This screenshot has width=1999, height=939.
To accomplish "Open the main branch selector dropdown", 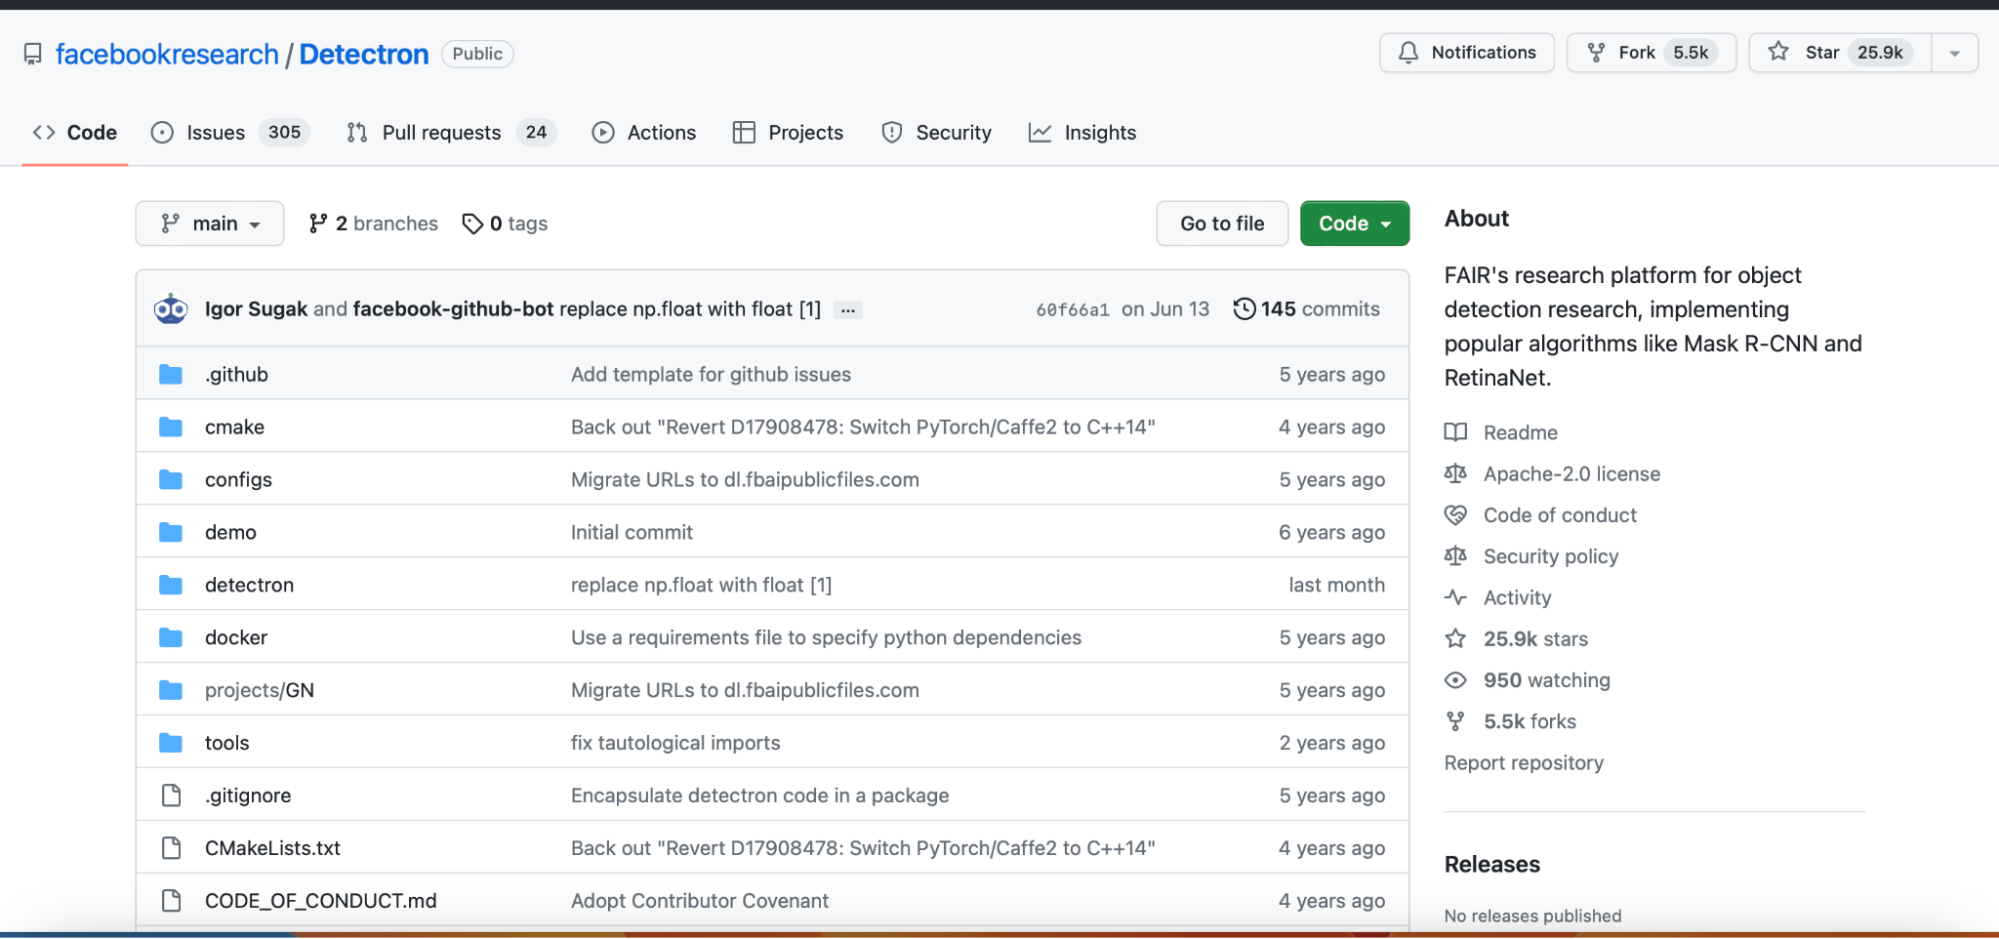I will [209, 223].
